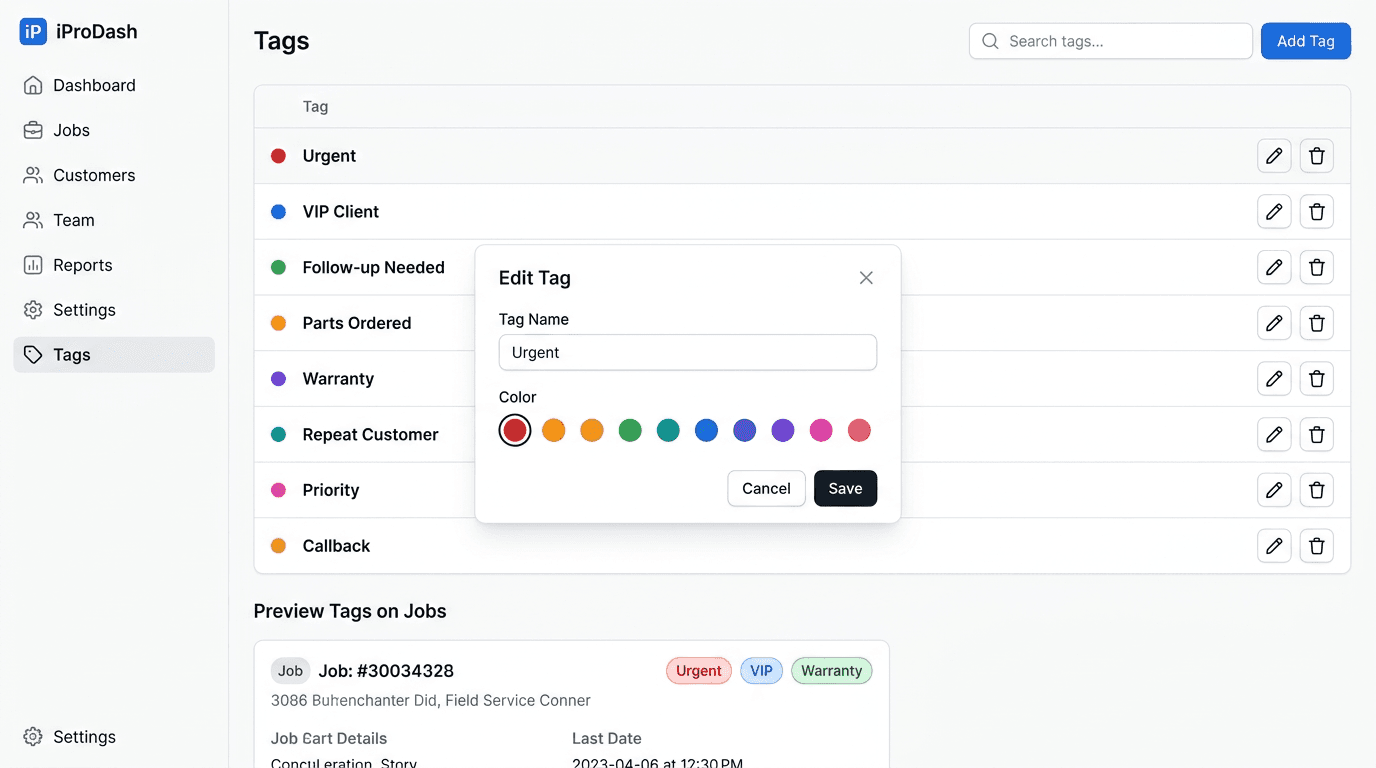
Task: Click the edit pencil for VIP Client
Action: 1274,211
